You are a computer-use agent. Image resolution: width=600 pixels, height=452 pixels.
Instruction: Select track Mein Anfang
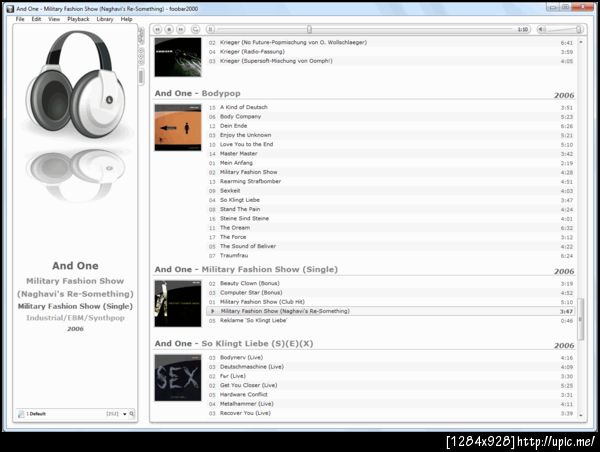(390, 163)
